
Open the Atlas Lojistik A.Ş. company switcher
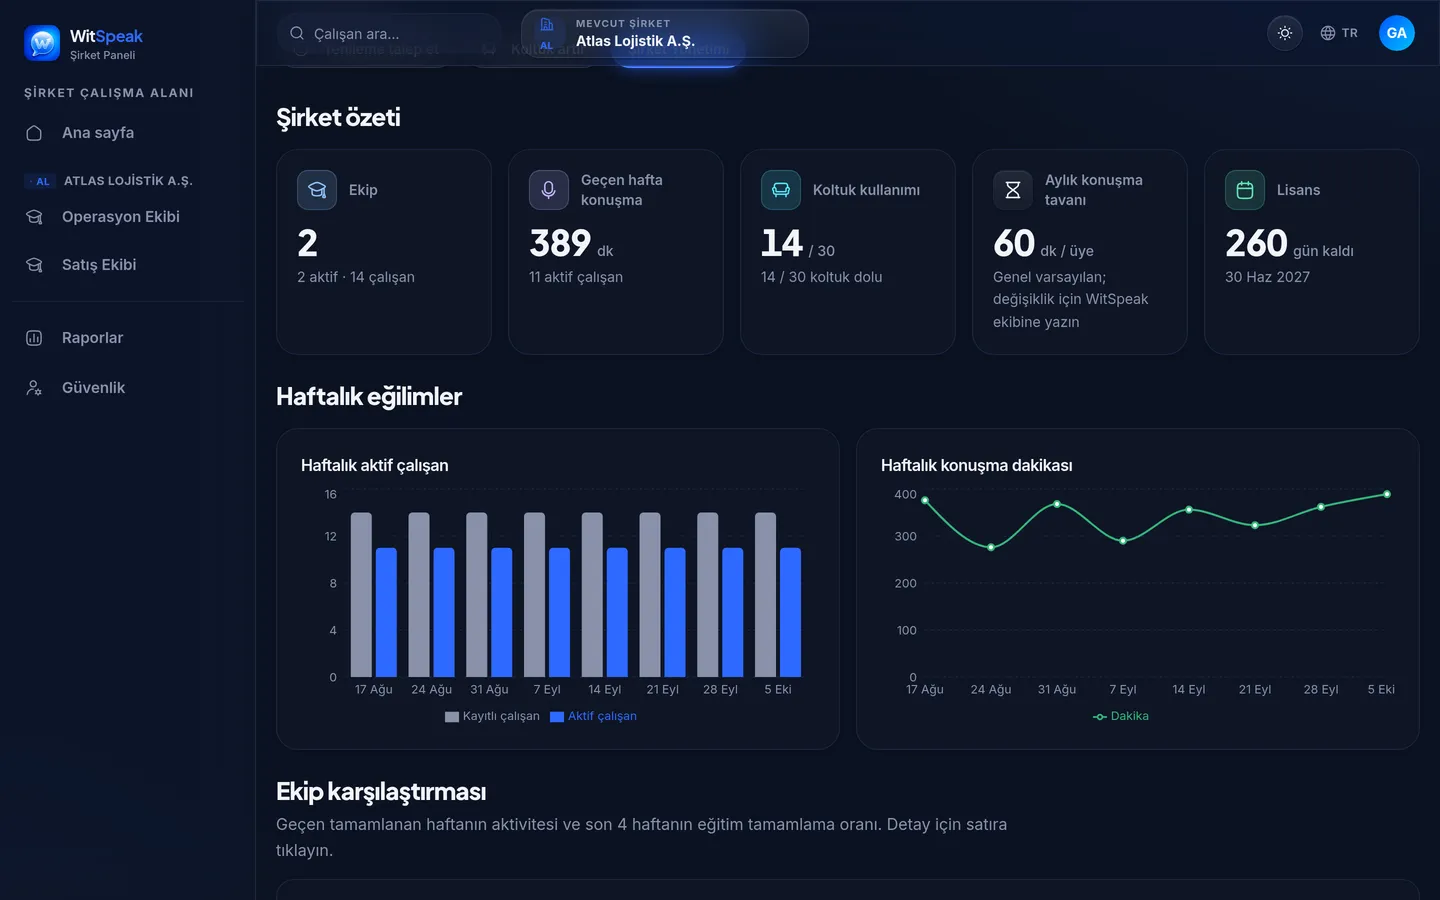click(x=665, y=34)
